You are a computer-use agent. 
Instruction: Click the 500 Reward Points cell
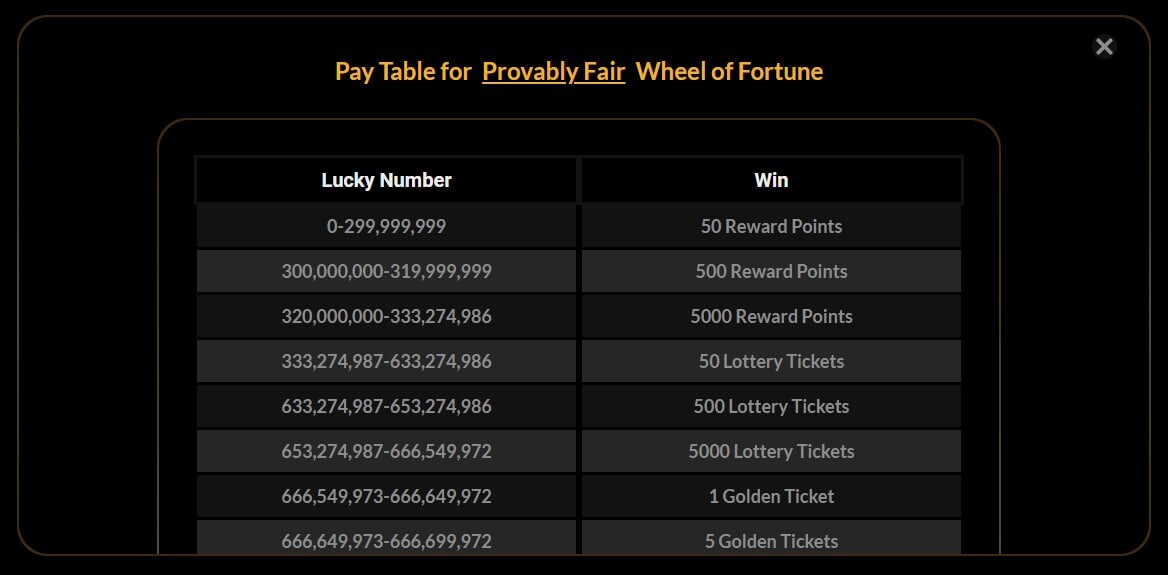coord(771,271)
